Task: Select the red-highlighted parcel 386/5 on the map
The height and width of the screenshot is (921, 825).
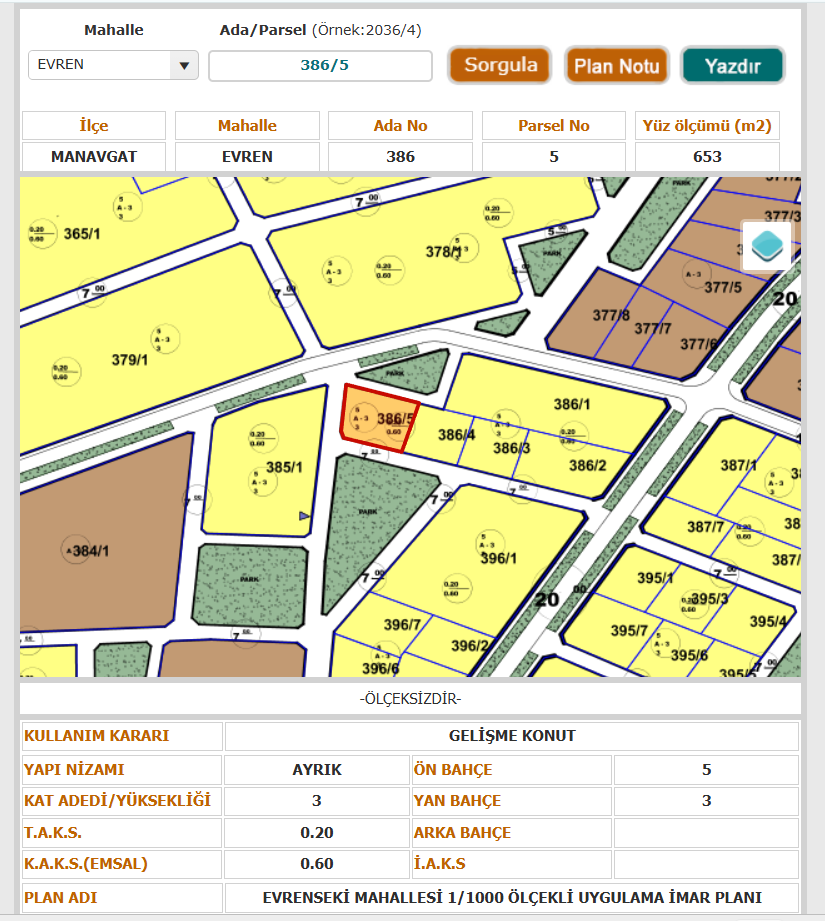Action: click(378, 420)
